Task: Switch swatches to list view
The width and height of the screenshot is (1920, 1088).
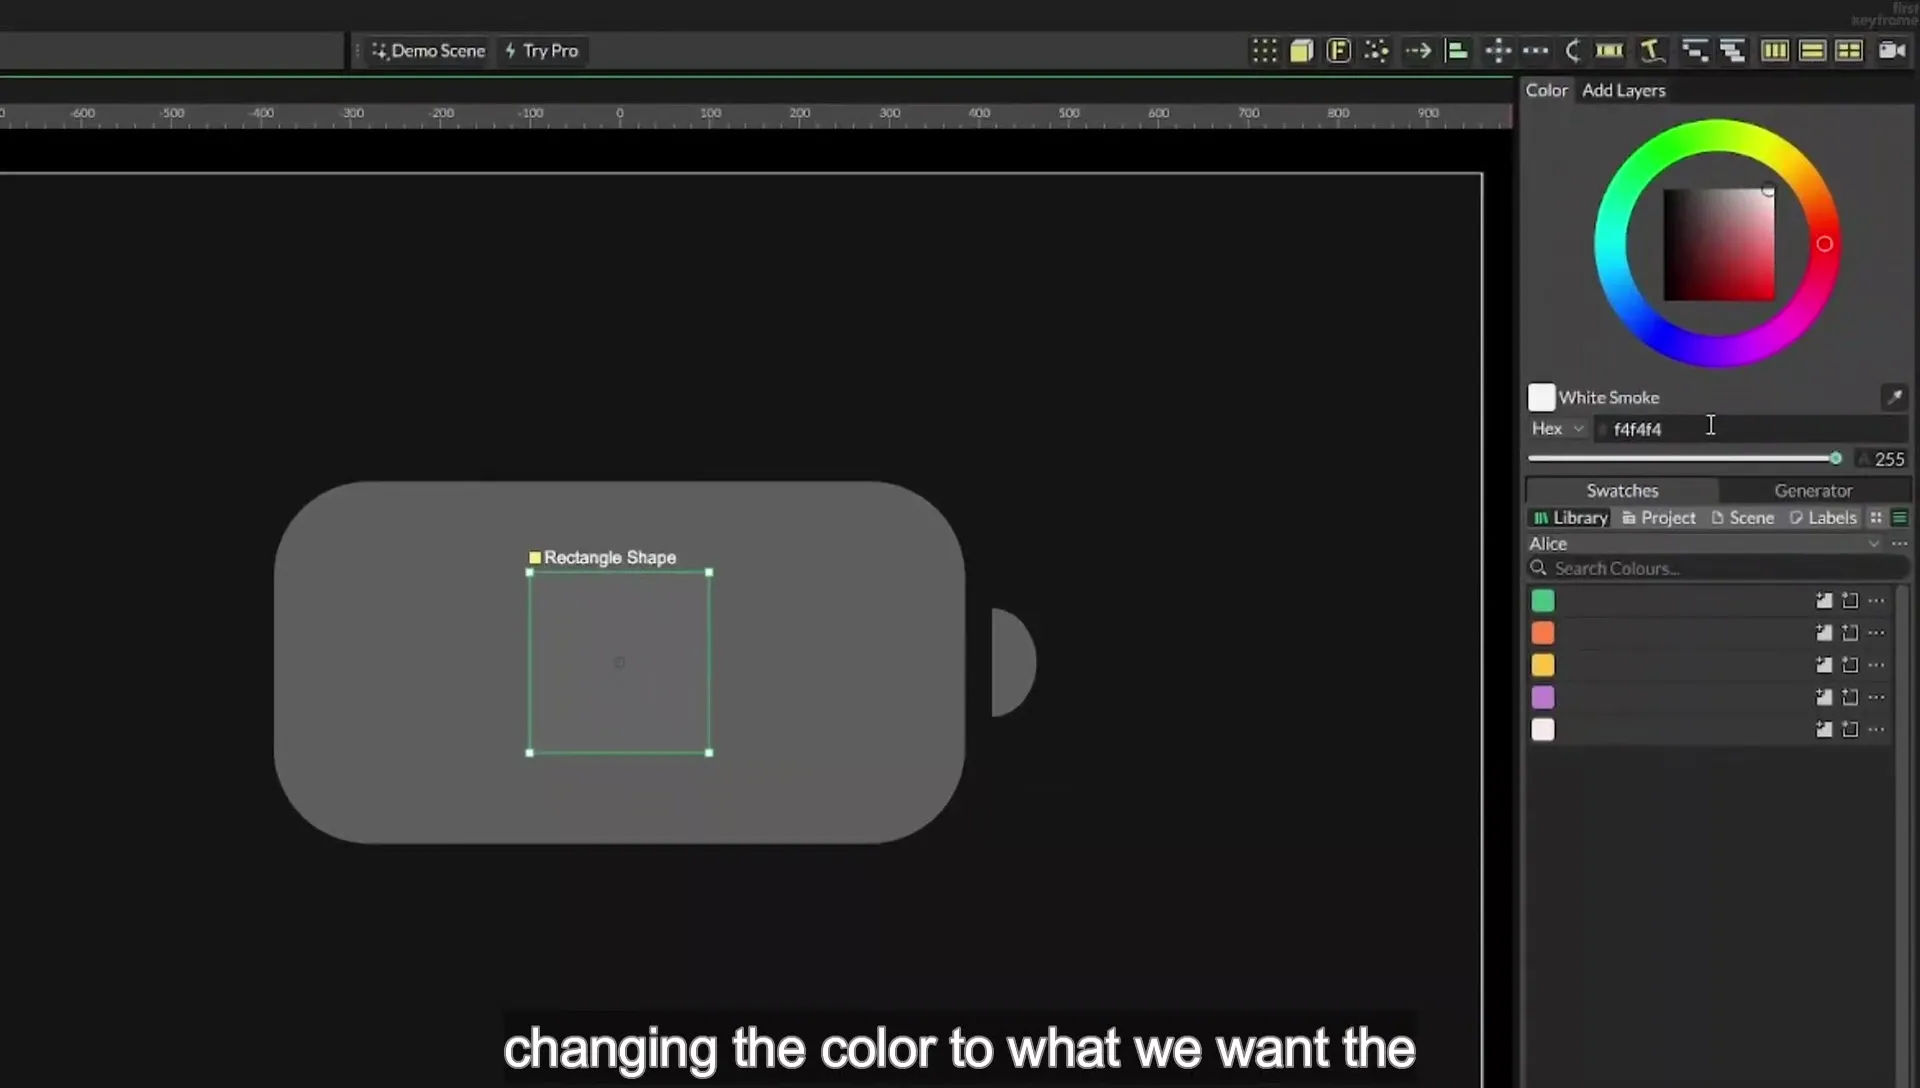Action: point(1899,517)
